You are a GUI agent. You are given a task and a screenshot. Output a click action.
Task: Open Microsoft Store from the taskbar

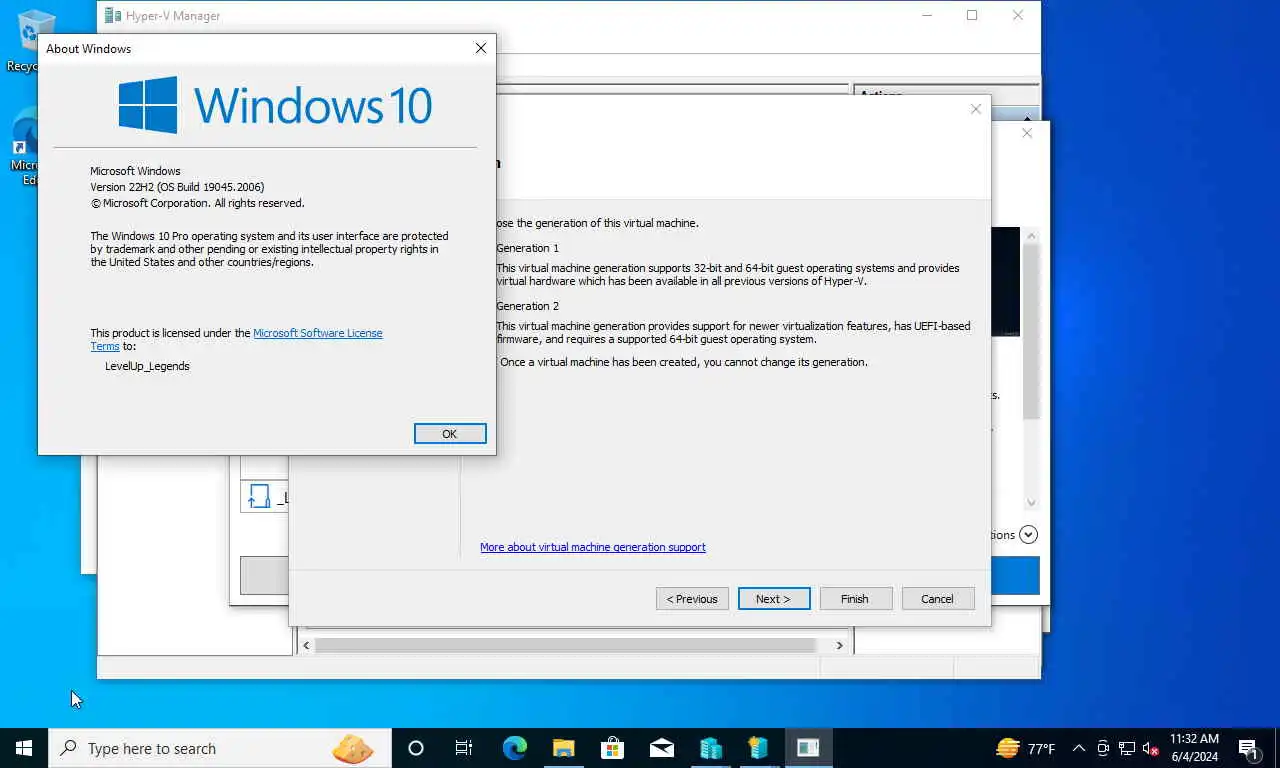point(612,748)
